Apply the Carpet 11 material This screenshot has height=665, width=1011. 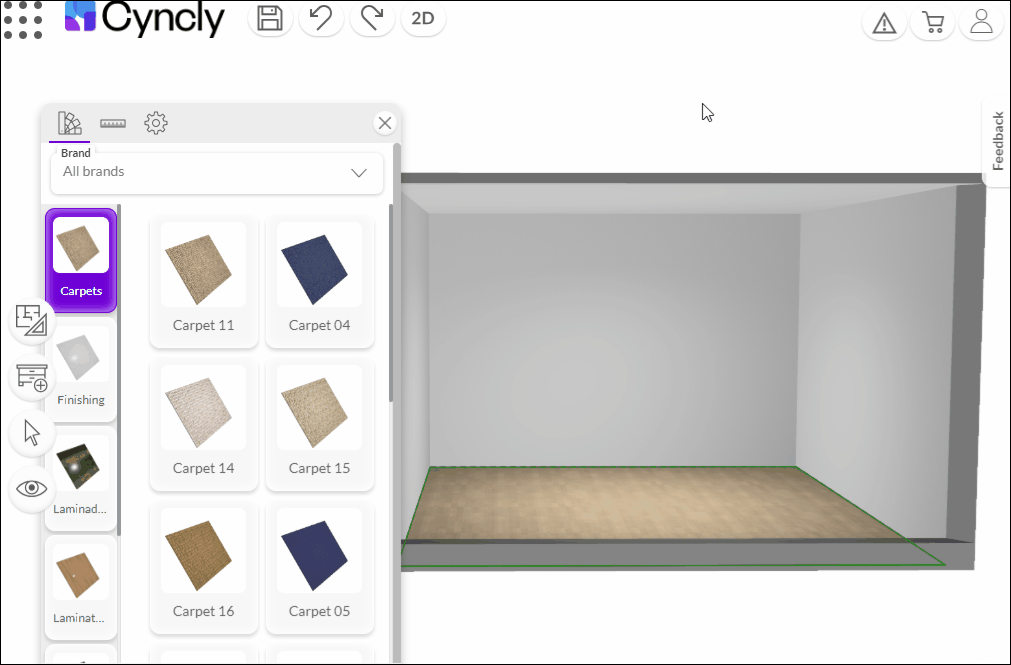(204, 282)
